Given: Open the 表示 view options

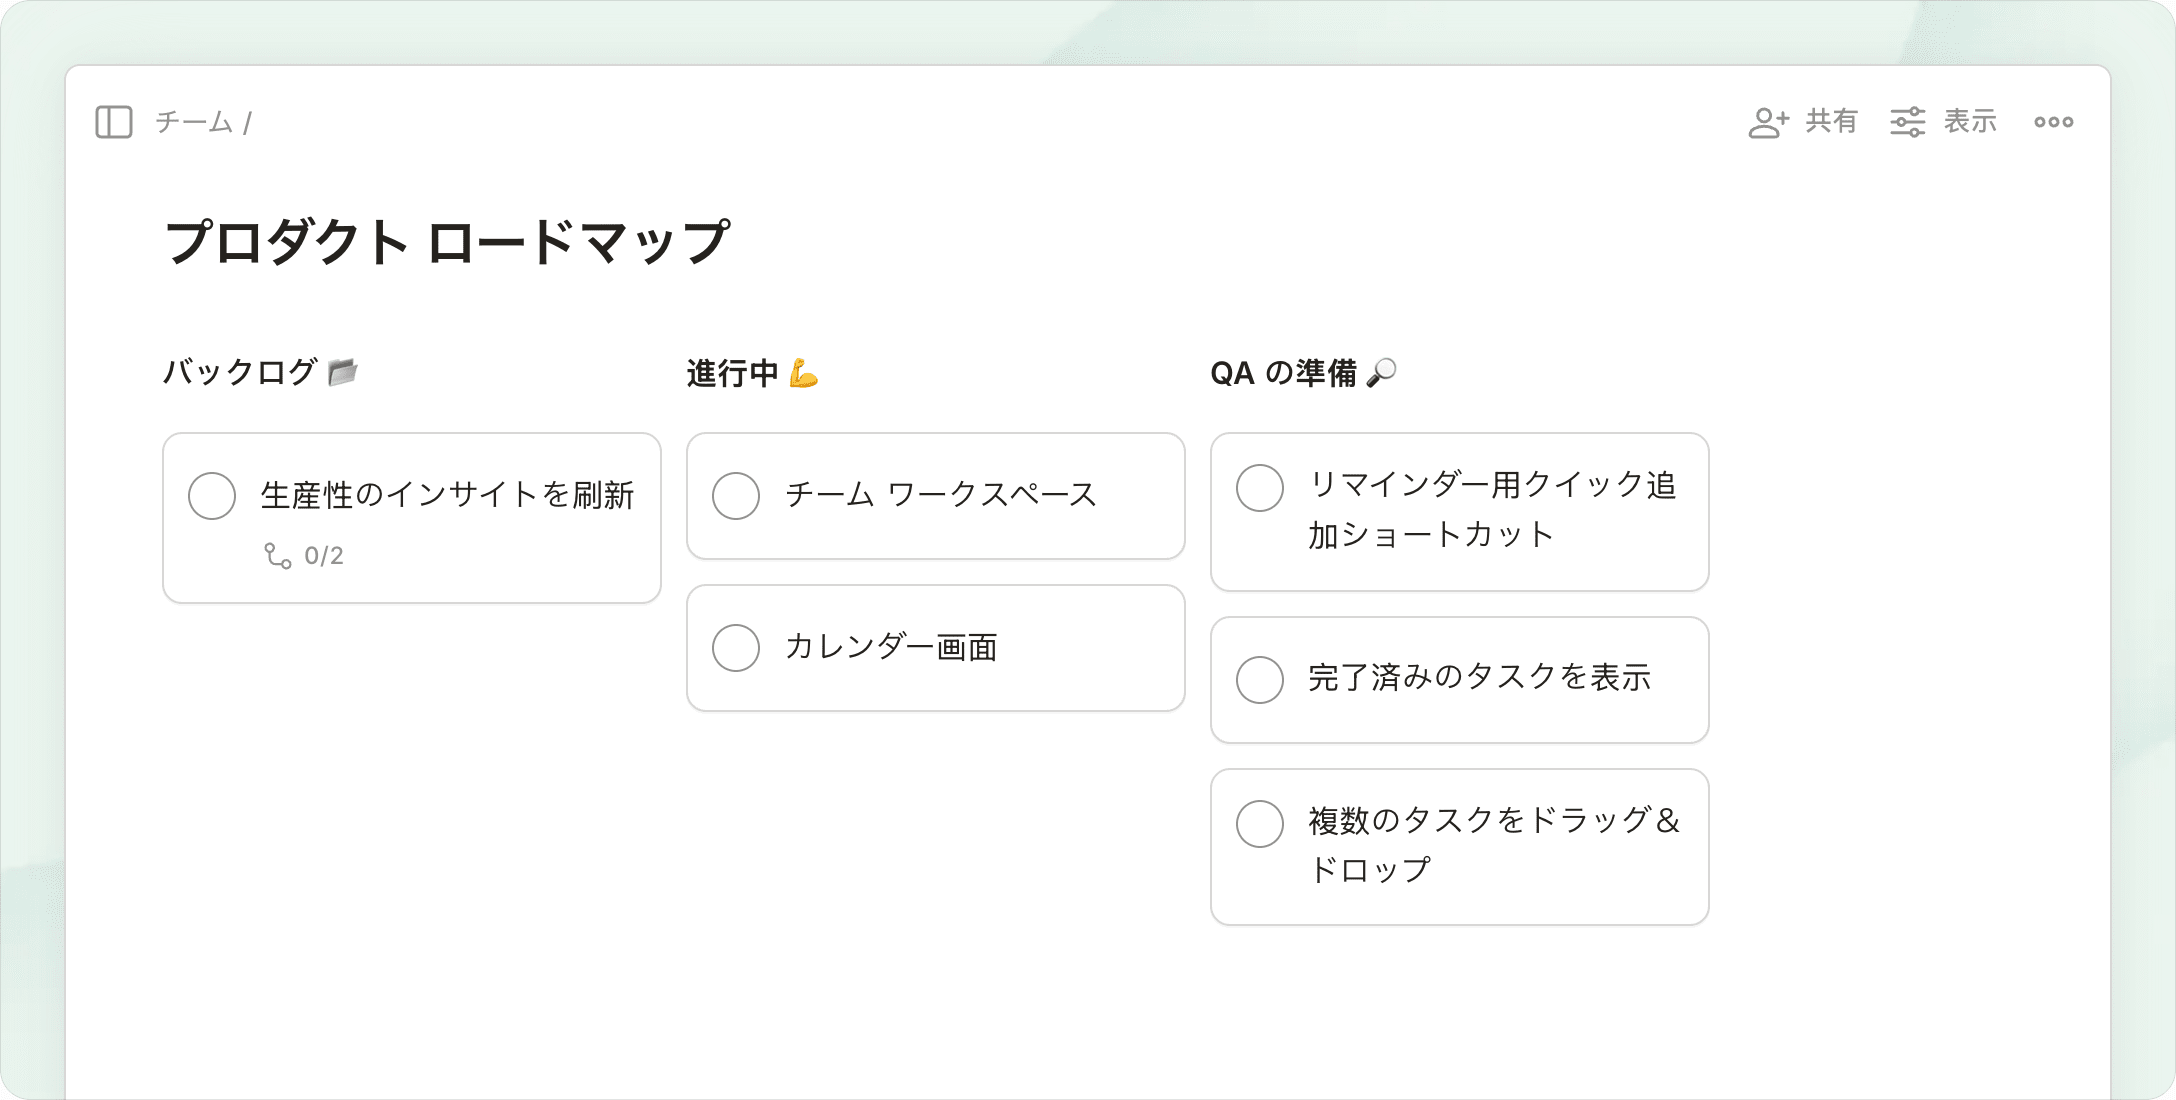Looking at the screenshot, I should coord(1970,122).
